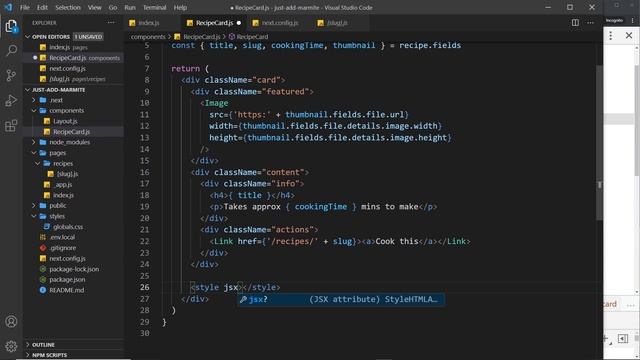Open the Manage gear icon
This screenshot has width=640, height=360.
[x=11, y=346]
